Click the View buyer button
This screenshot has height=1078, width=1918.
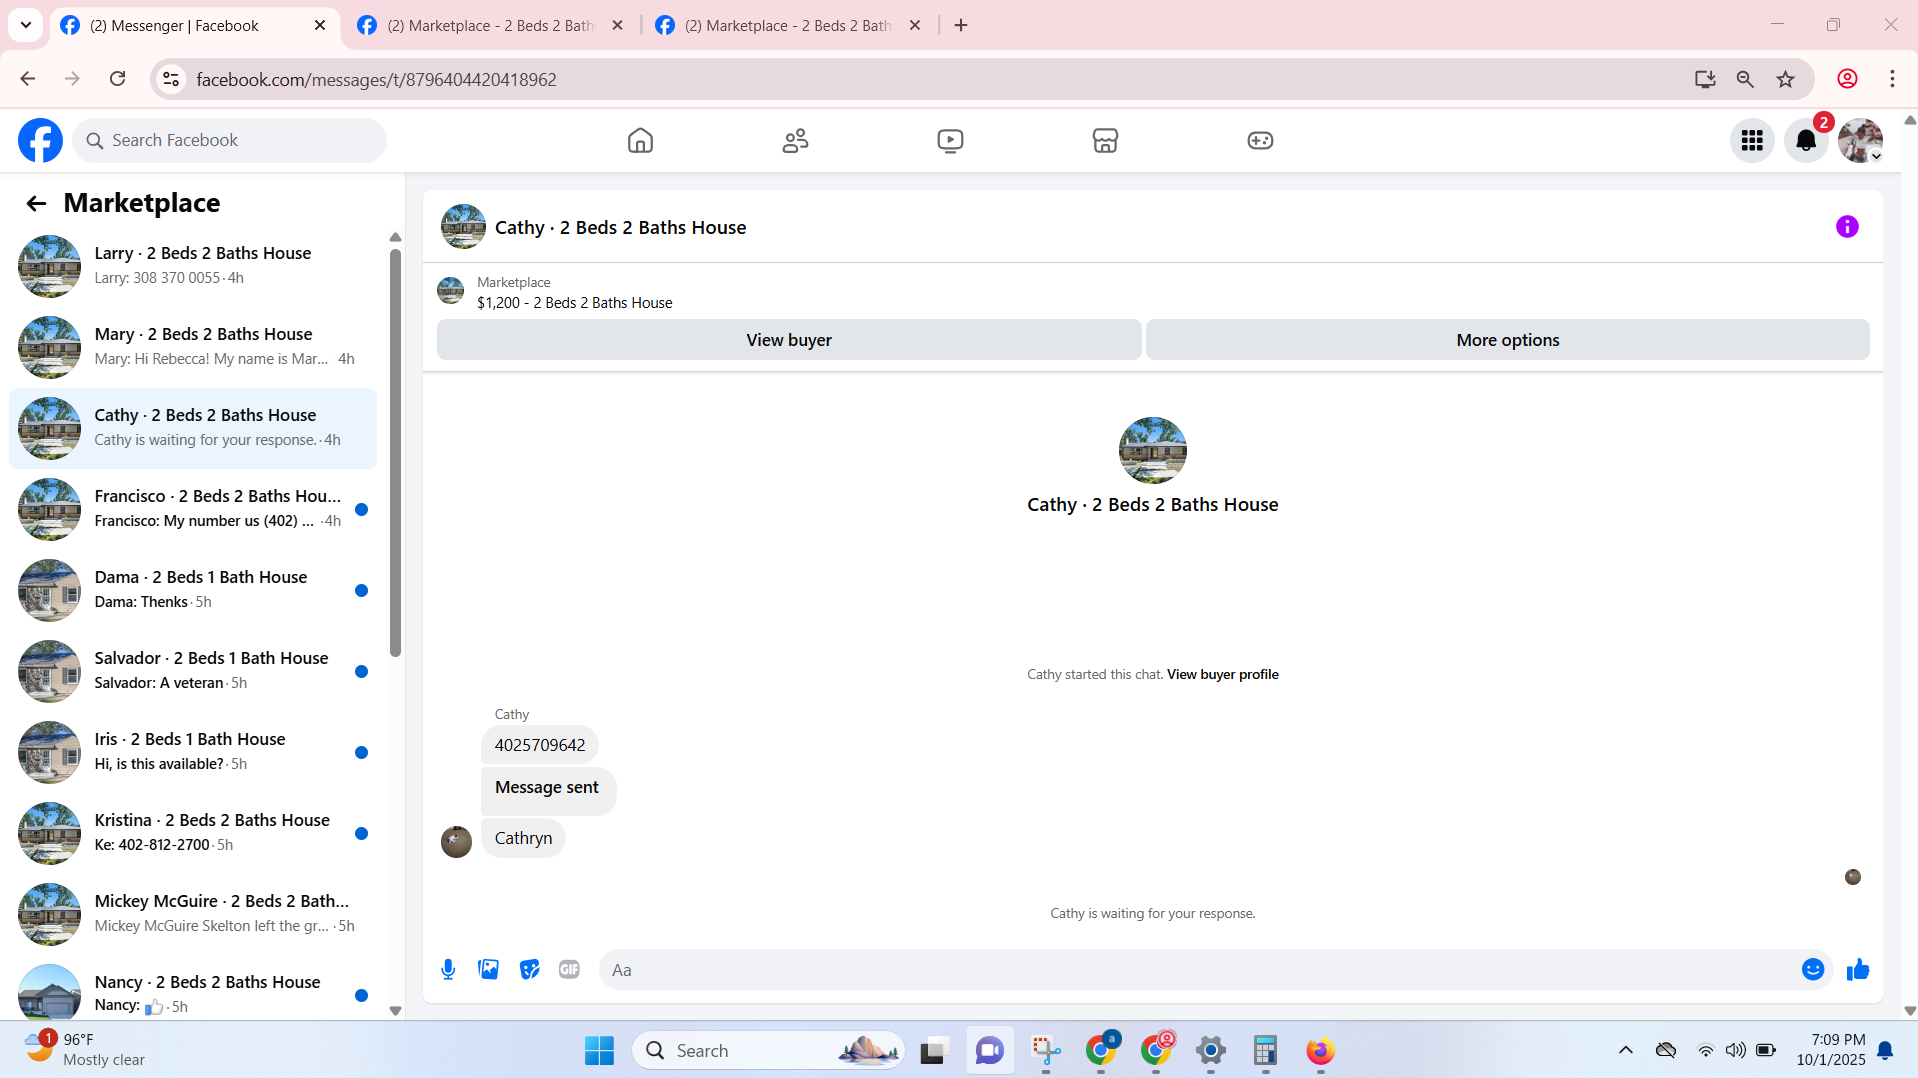[789, 340]
